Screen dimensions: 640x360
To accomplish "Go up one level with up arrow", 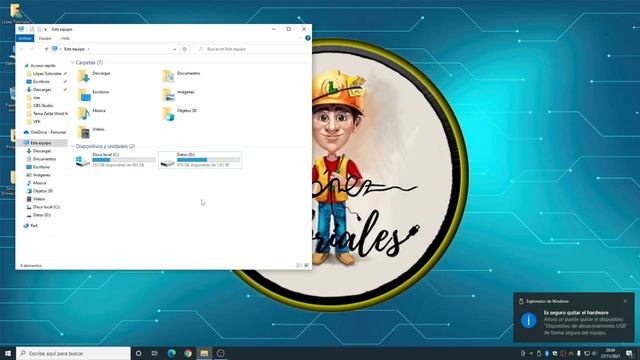I will [x=47, y=49].
